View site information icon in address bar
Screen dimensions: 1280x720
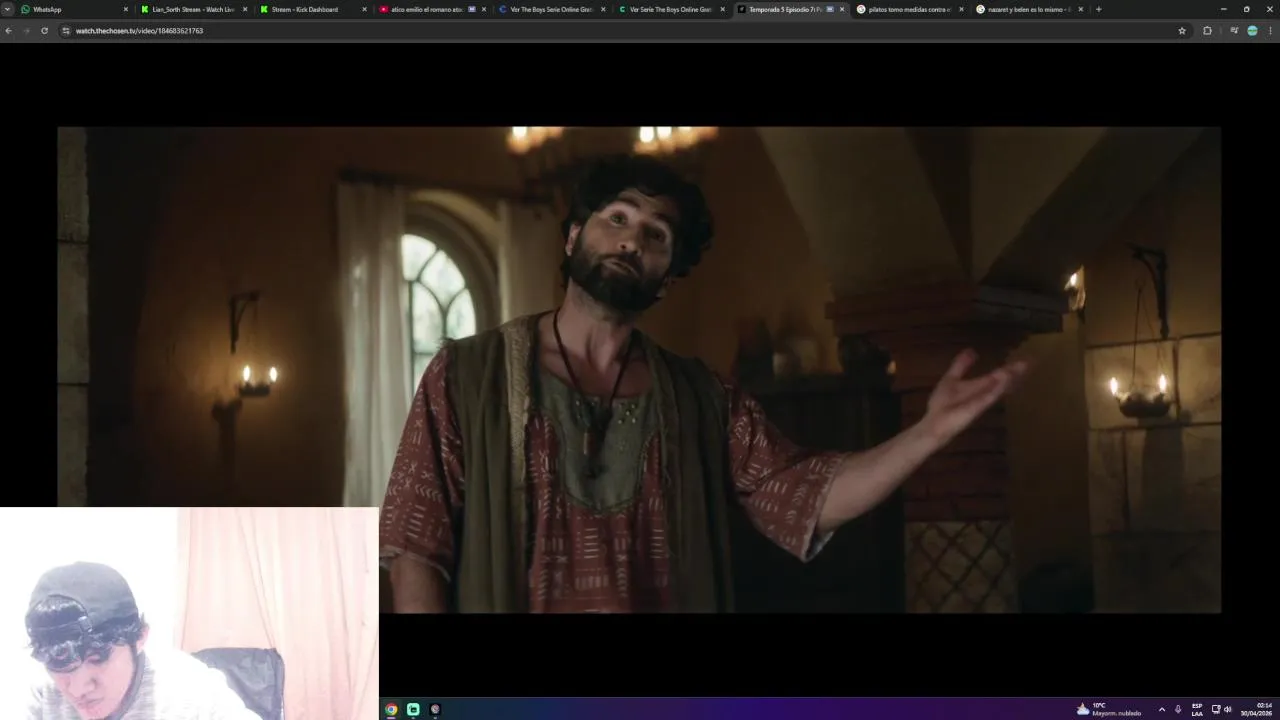coord(66,31)
